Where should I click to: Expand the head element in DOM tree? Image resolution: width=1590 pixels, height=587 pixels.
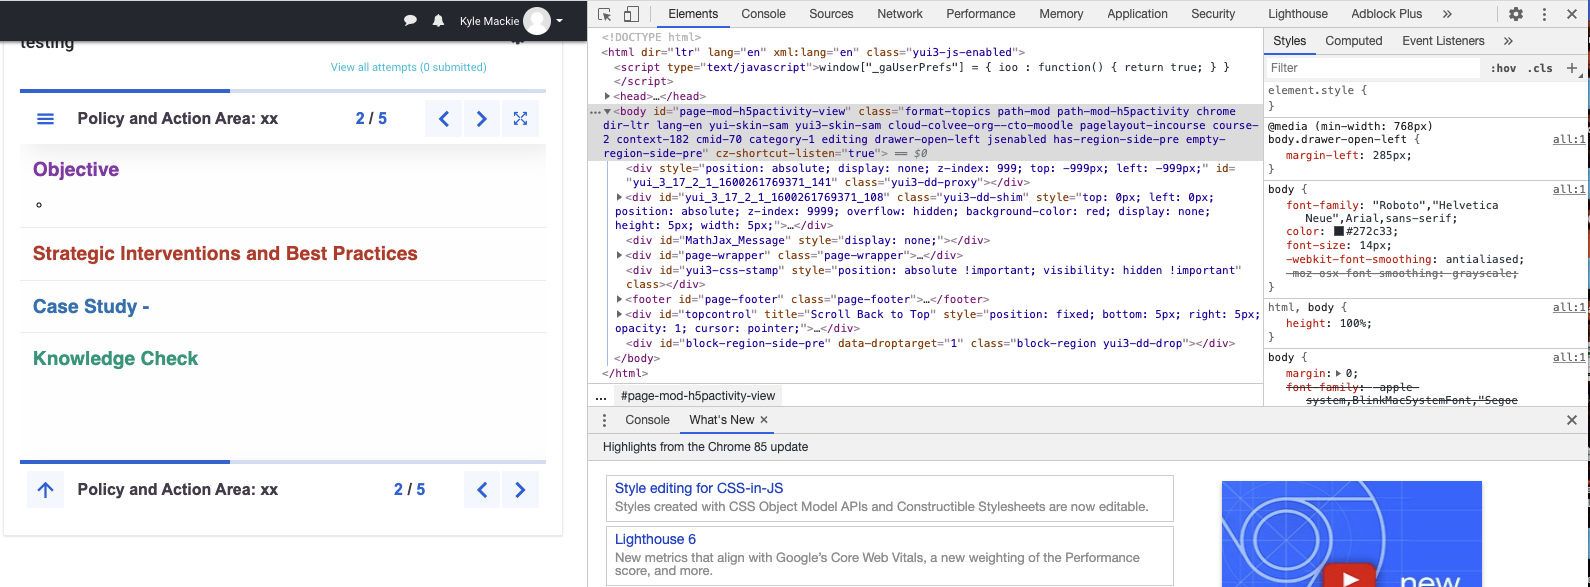[608, 97]
